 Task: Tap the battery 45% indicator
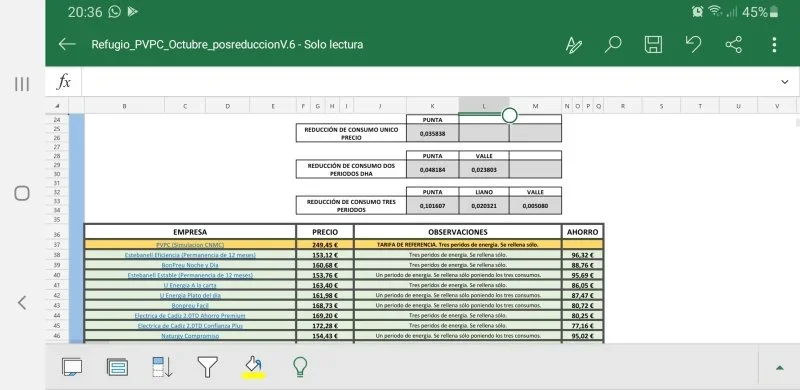click(761, 12)
